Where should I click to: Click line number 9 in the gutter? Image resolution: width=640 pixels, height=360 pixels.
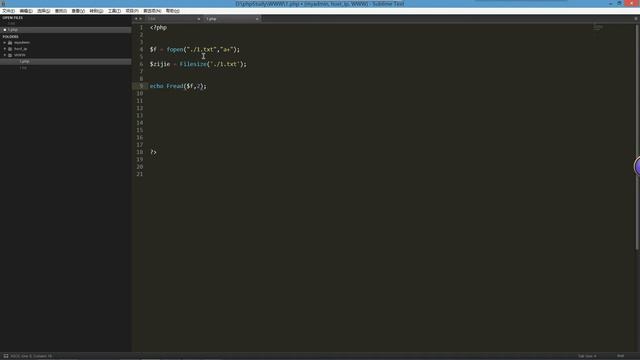click(x=141, y=86)
